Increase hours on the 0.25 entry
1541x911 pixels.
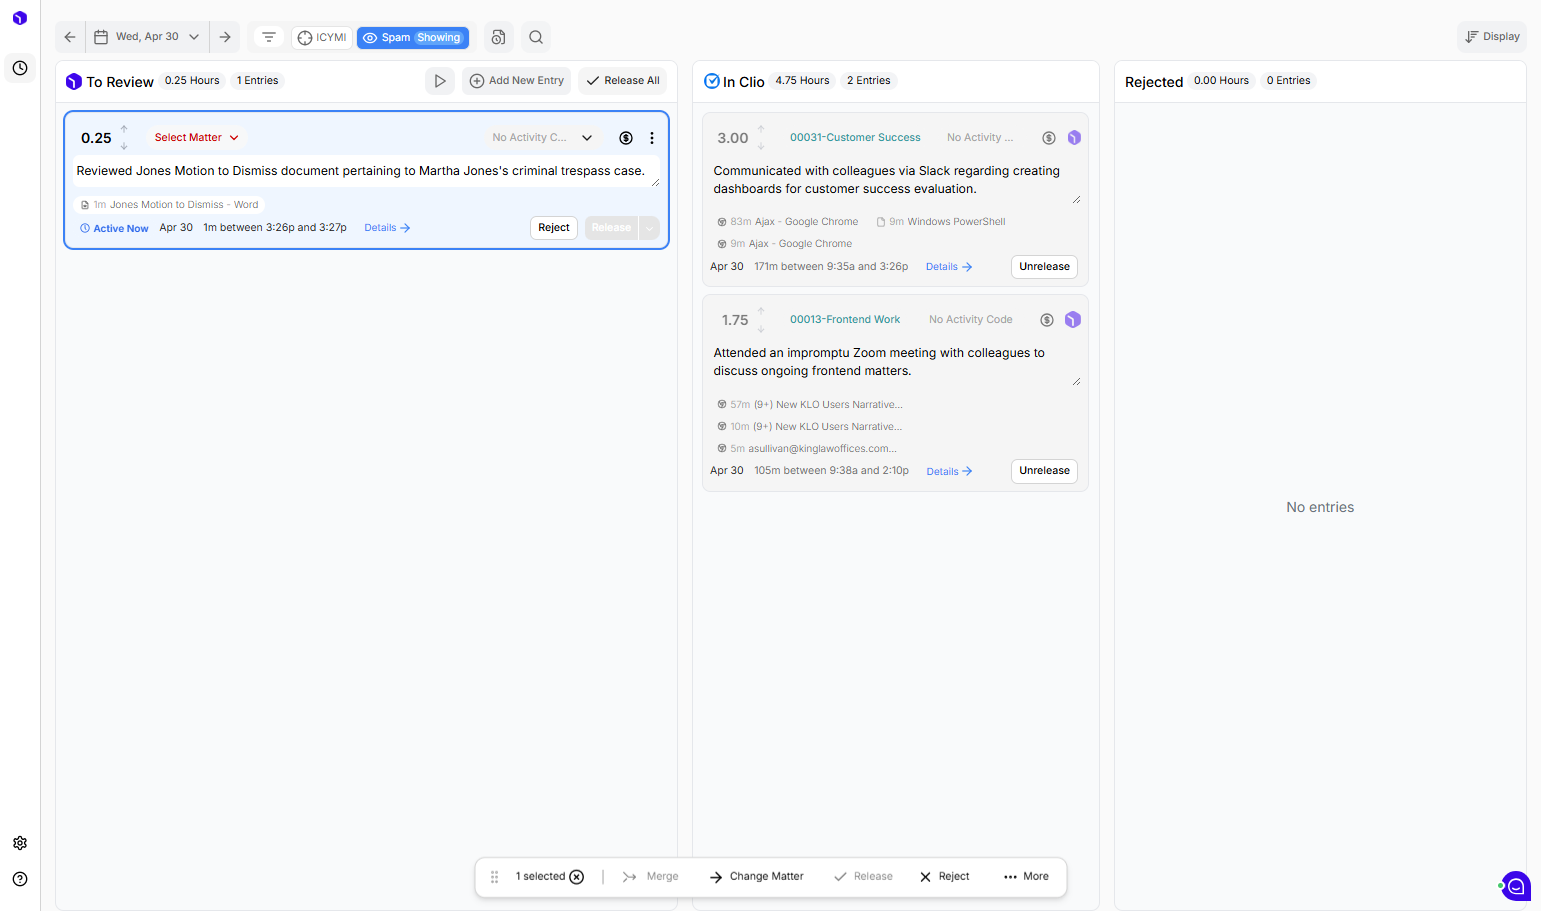pyautogui.click(x=124, y=129)
